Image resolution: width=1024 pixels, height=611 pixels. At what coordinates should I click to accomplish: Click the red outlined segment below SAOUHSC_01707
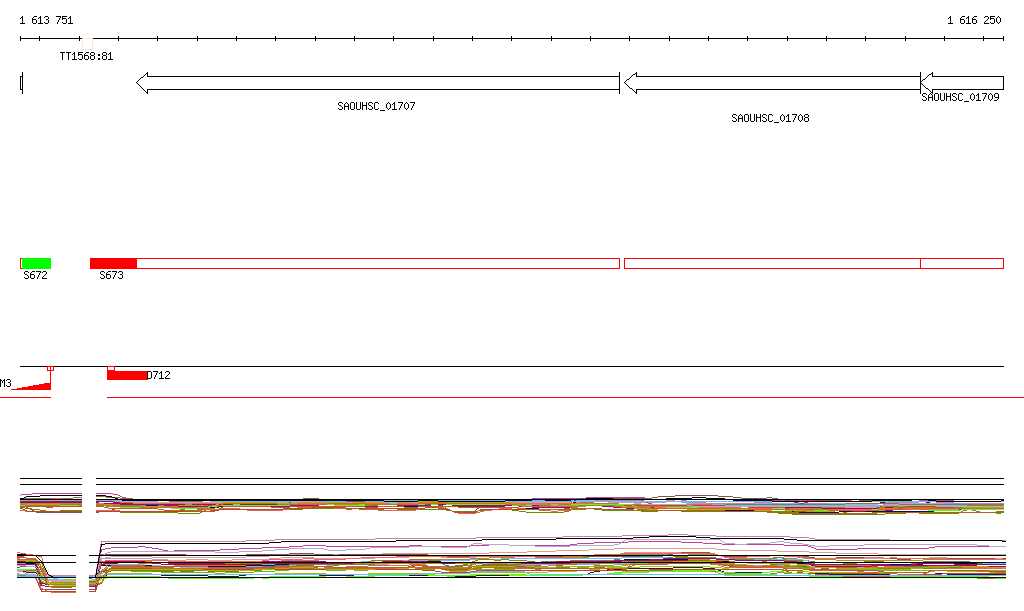point(378,264)
